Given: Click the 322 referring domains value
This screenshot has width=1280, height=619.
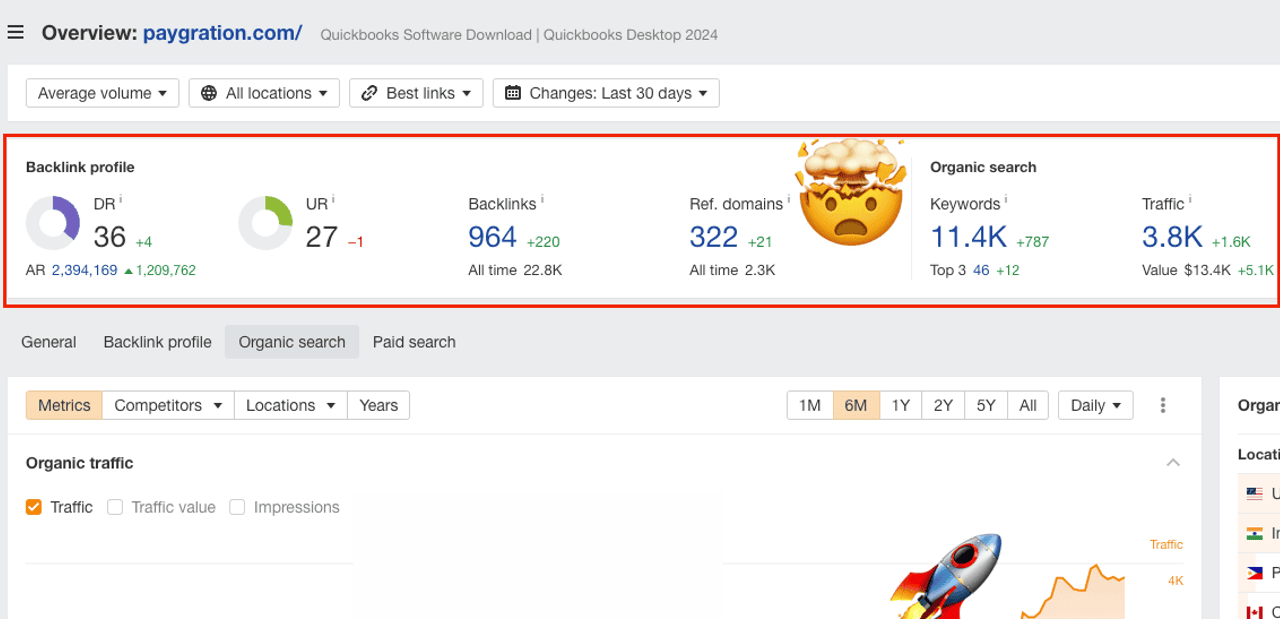Looking at the screenshot, I should 714,237.
